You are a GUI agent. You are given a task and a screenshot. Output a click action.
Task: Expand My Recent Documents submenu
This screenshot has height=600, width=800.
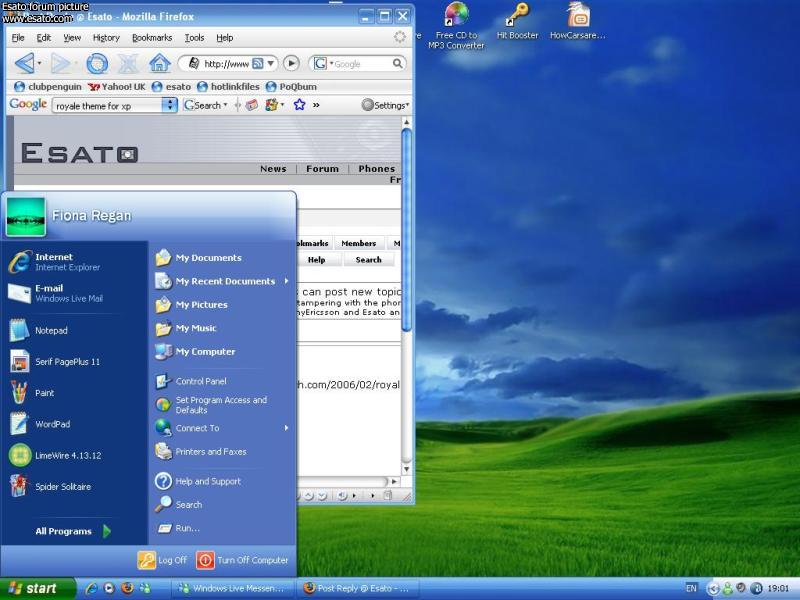tap(286, 281)
